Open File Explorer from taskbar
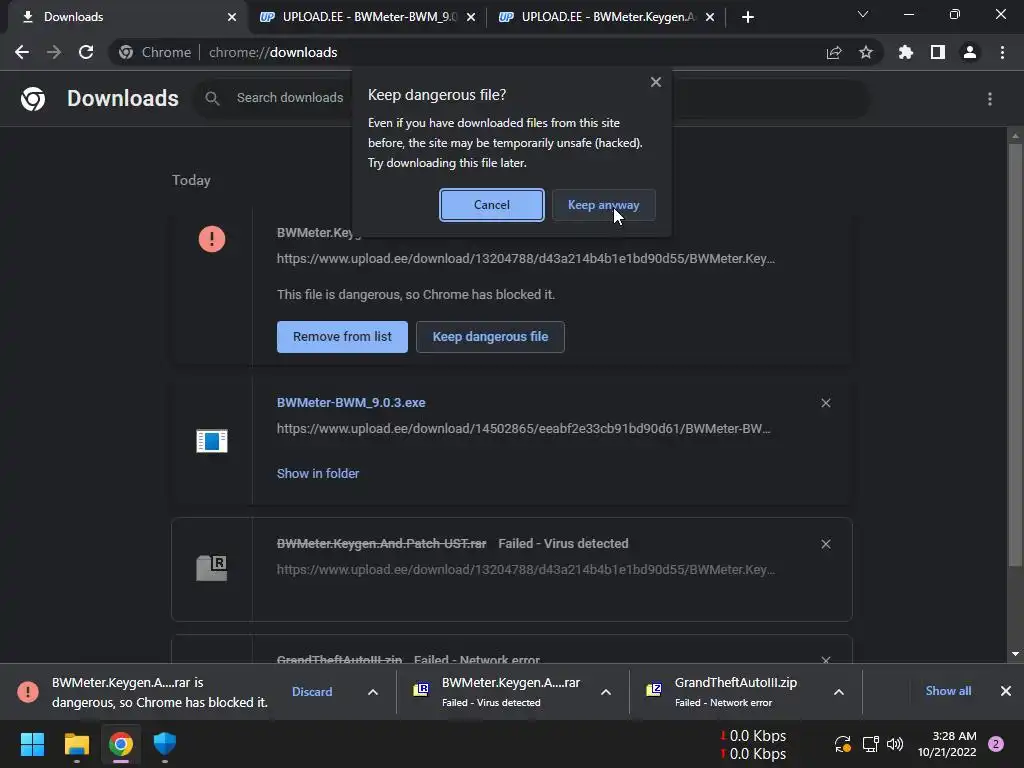 (76, 744)
